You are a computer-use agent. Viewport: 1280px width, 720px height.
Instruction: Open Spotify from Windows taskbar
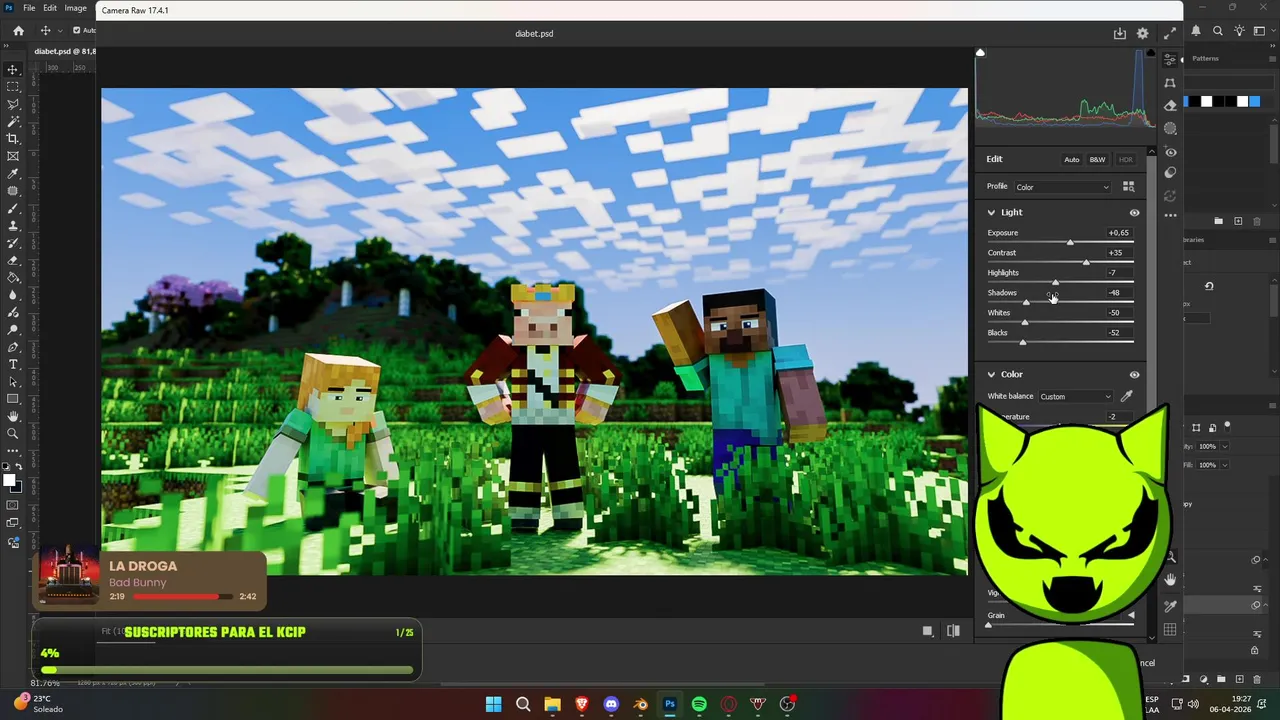[699, 704]
